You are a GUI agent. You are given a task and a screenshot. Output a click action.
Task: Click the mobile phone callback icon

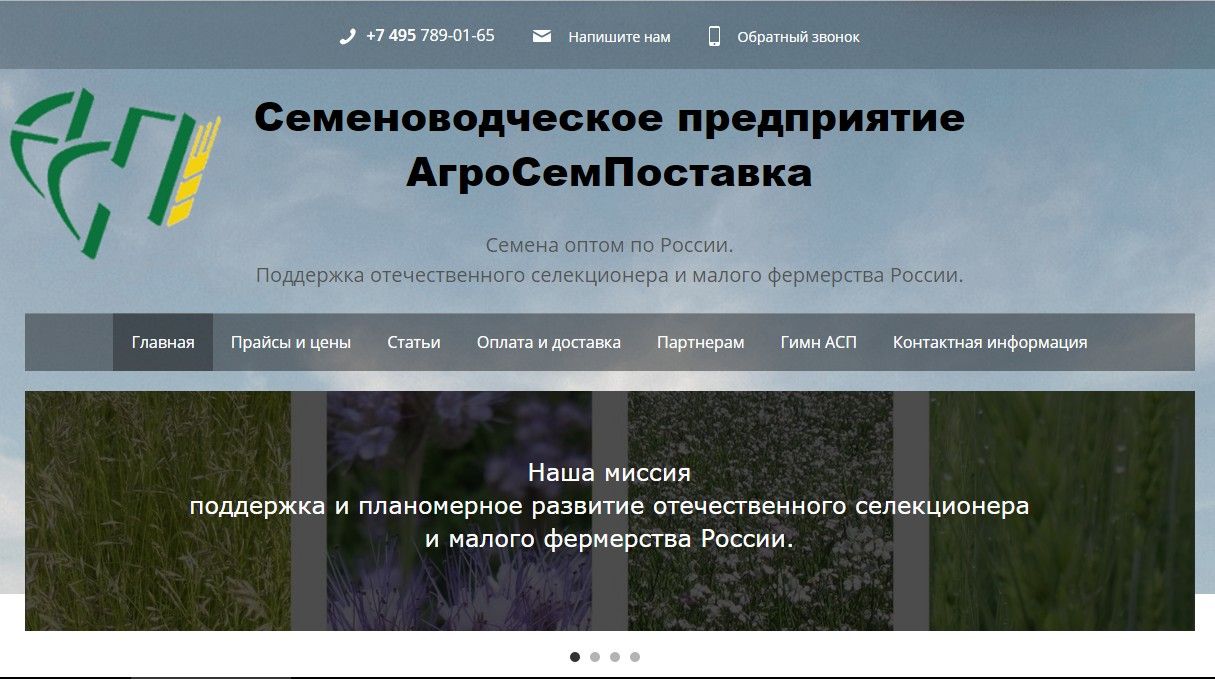[x=714, y=37]
